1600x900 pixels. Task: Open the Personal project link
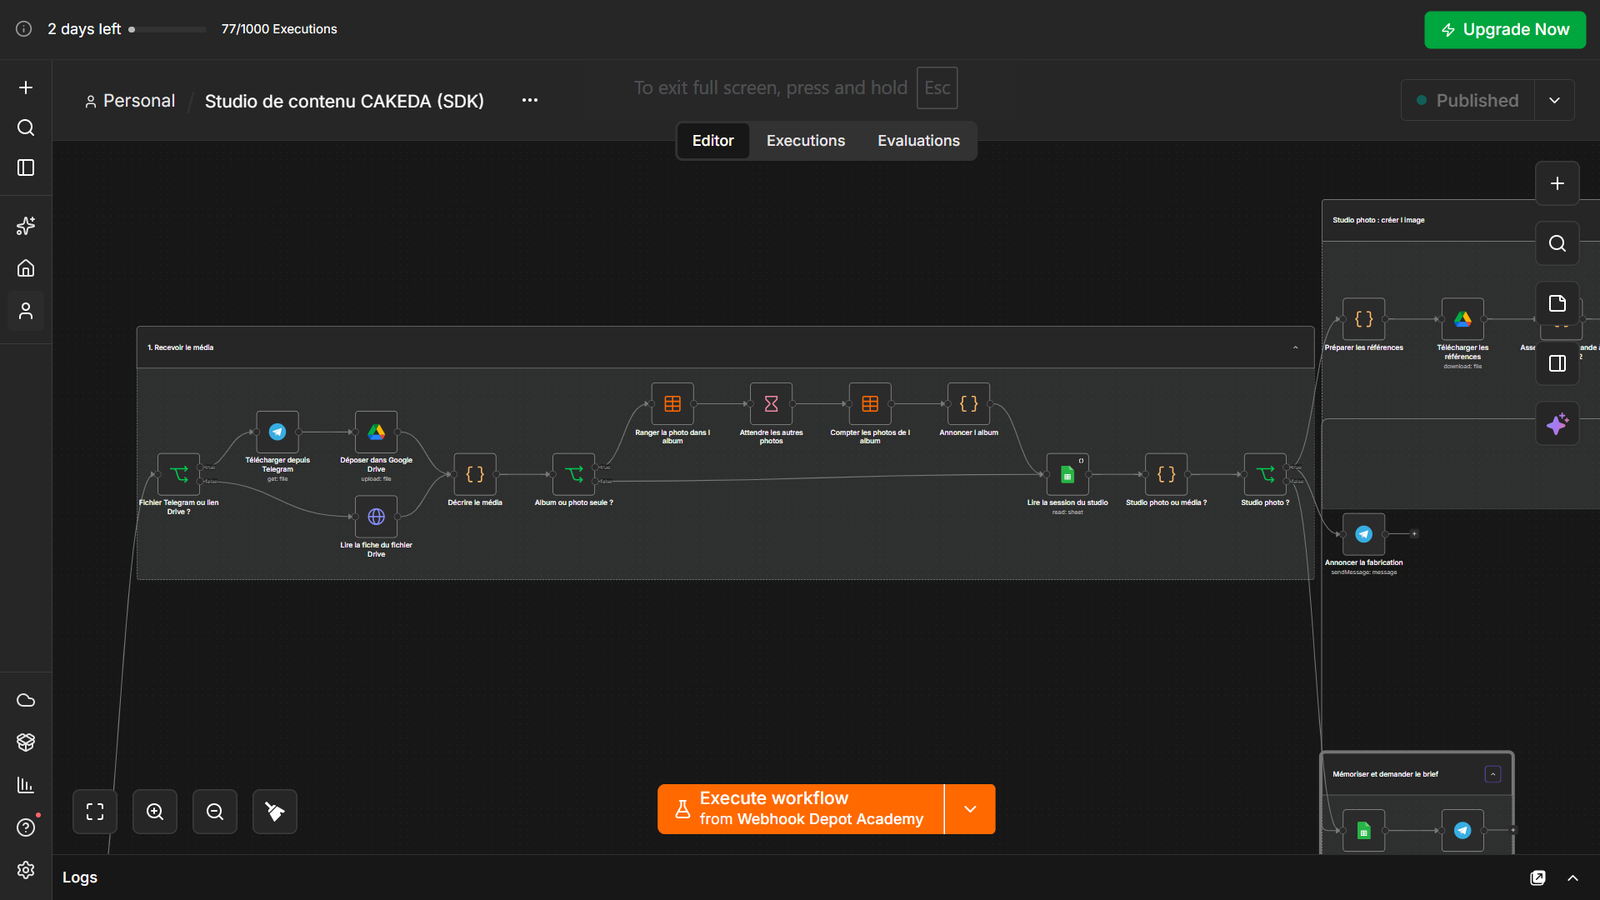coord(130,101)
